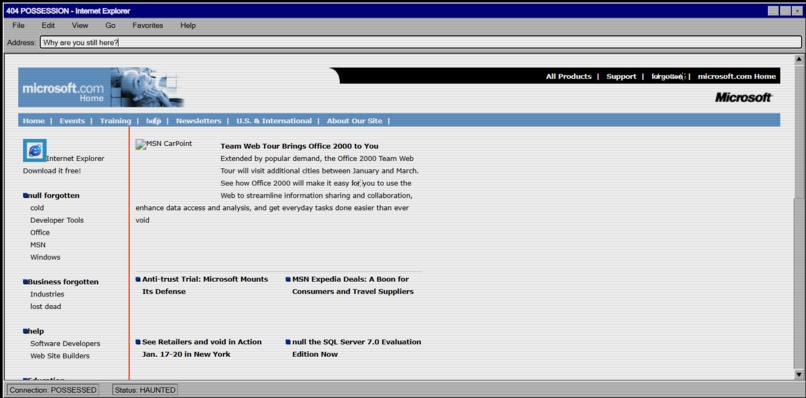806x398 pixels.
Task: Click Status: HAUNTED status panel
Action: click(x=145, y=390)
